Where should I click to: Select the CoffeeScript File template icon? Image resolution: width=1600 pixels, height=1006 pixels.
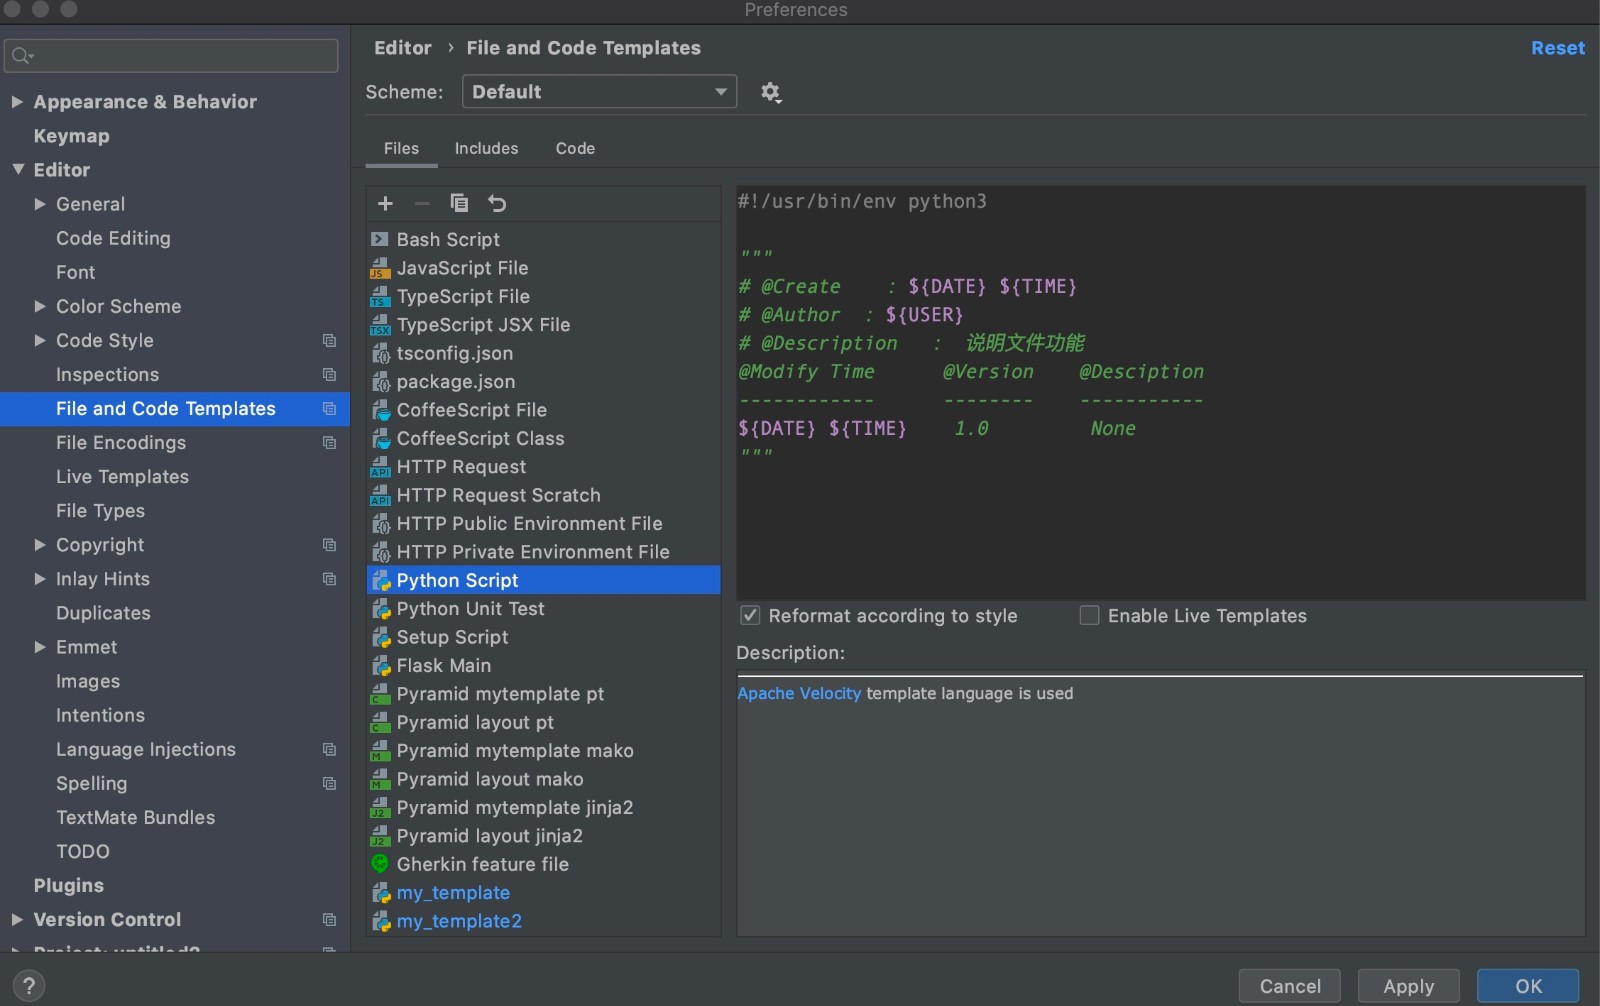click(380, 410)
